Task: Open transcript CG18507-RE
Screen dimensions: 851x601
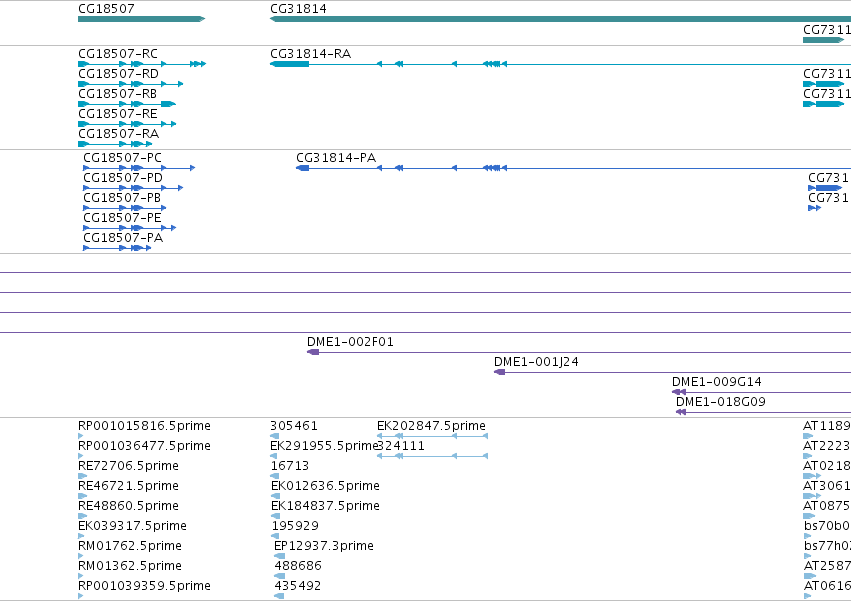Action: click(x=118, y=114)
